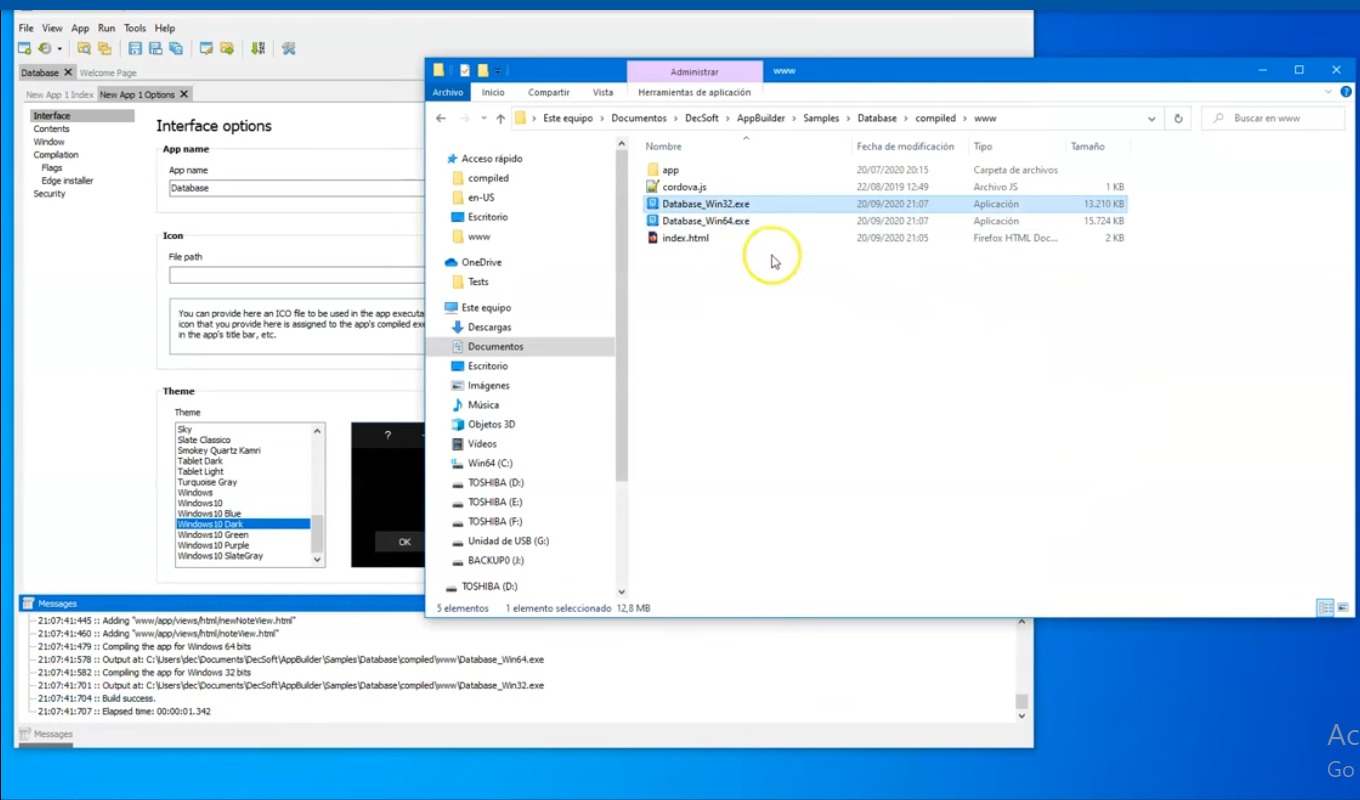
Task: Open the Compartir ribbon tab
Action: click(549, 92)
